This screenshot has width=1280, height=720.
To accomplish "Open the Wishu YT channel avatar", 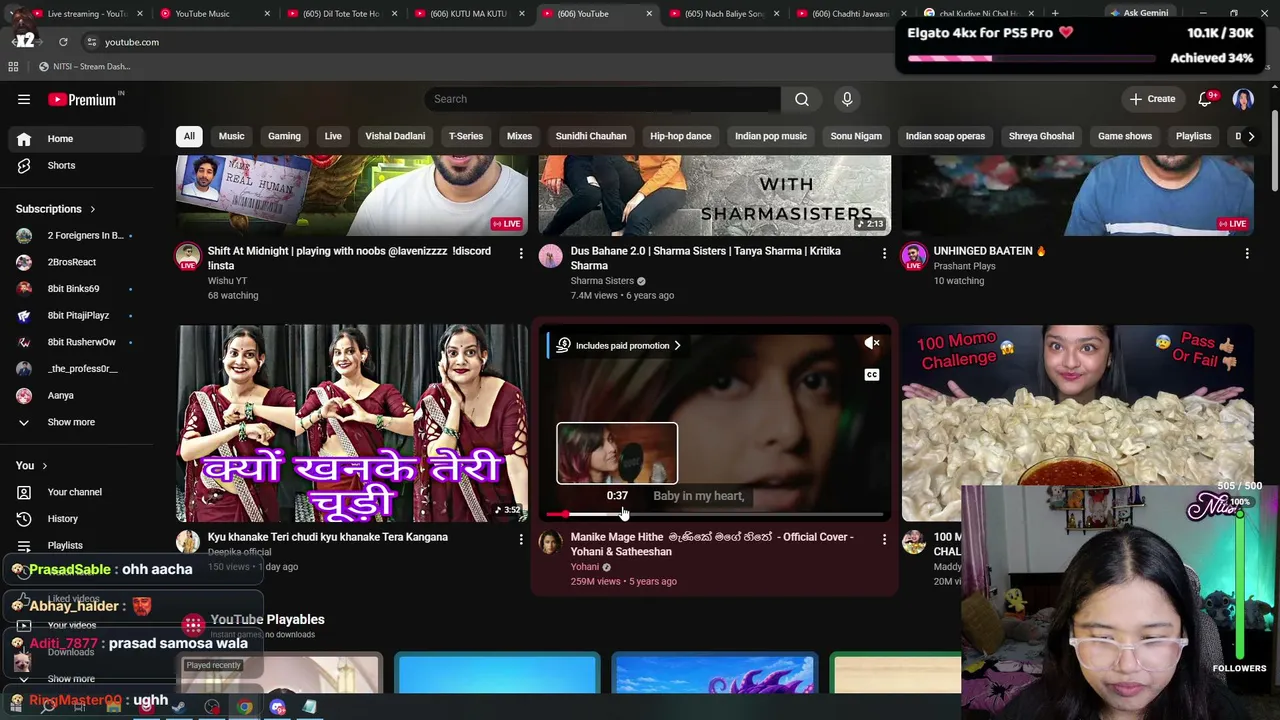I will (x=188, y=256).
